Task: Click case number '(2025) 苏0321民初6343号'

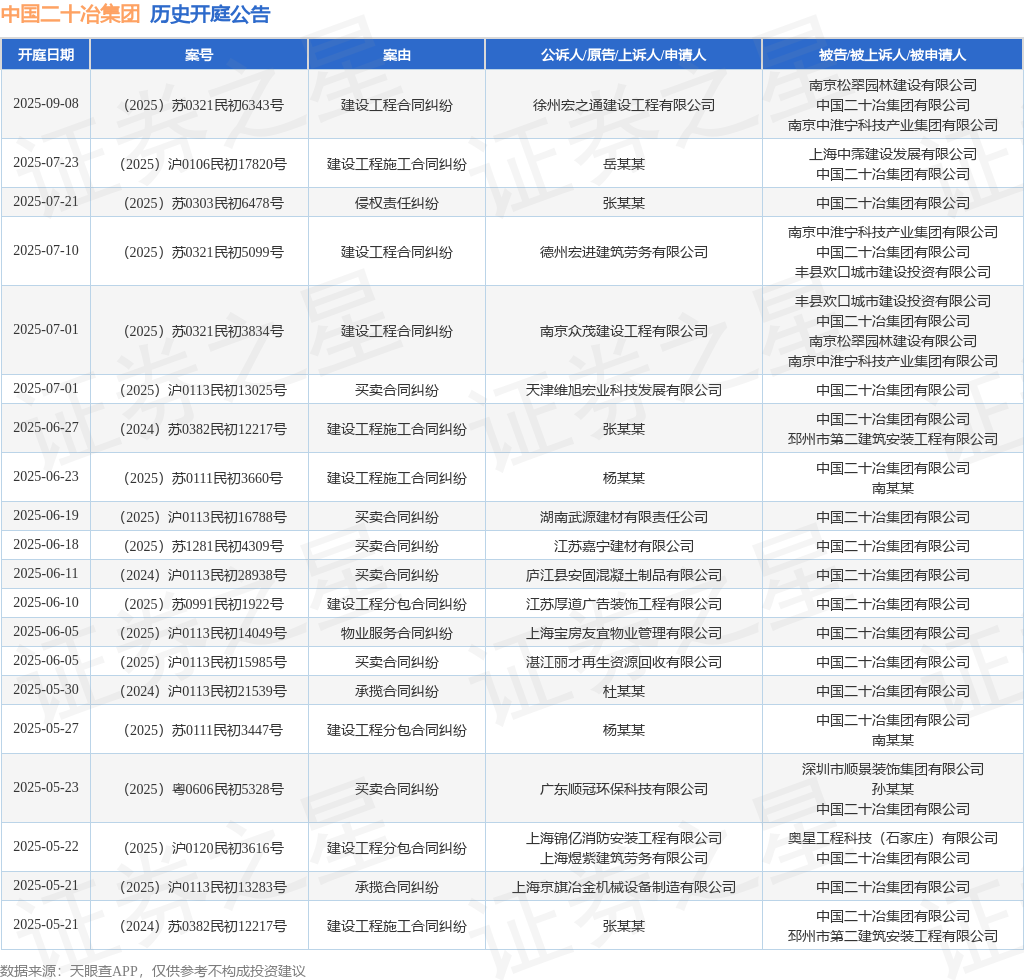Action: coord(203,105)
